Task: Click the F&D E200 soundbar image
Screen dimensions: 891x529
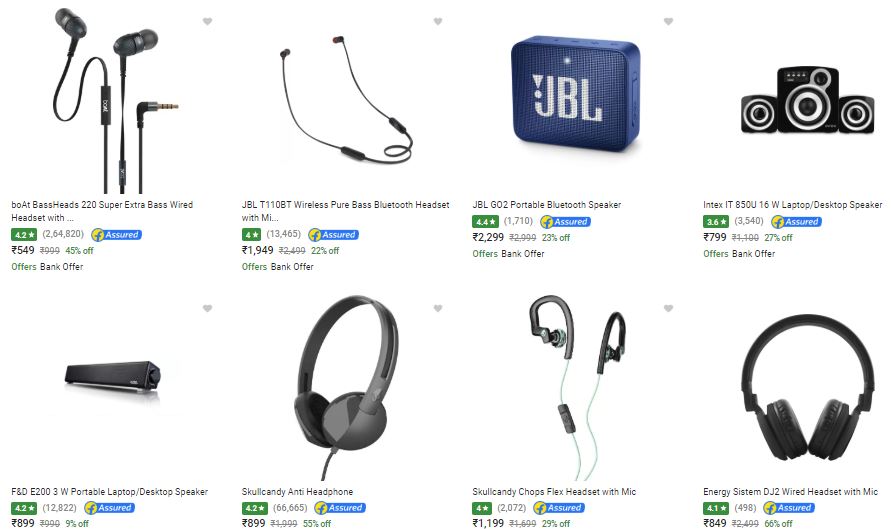Action: (x=113, y=380)
